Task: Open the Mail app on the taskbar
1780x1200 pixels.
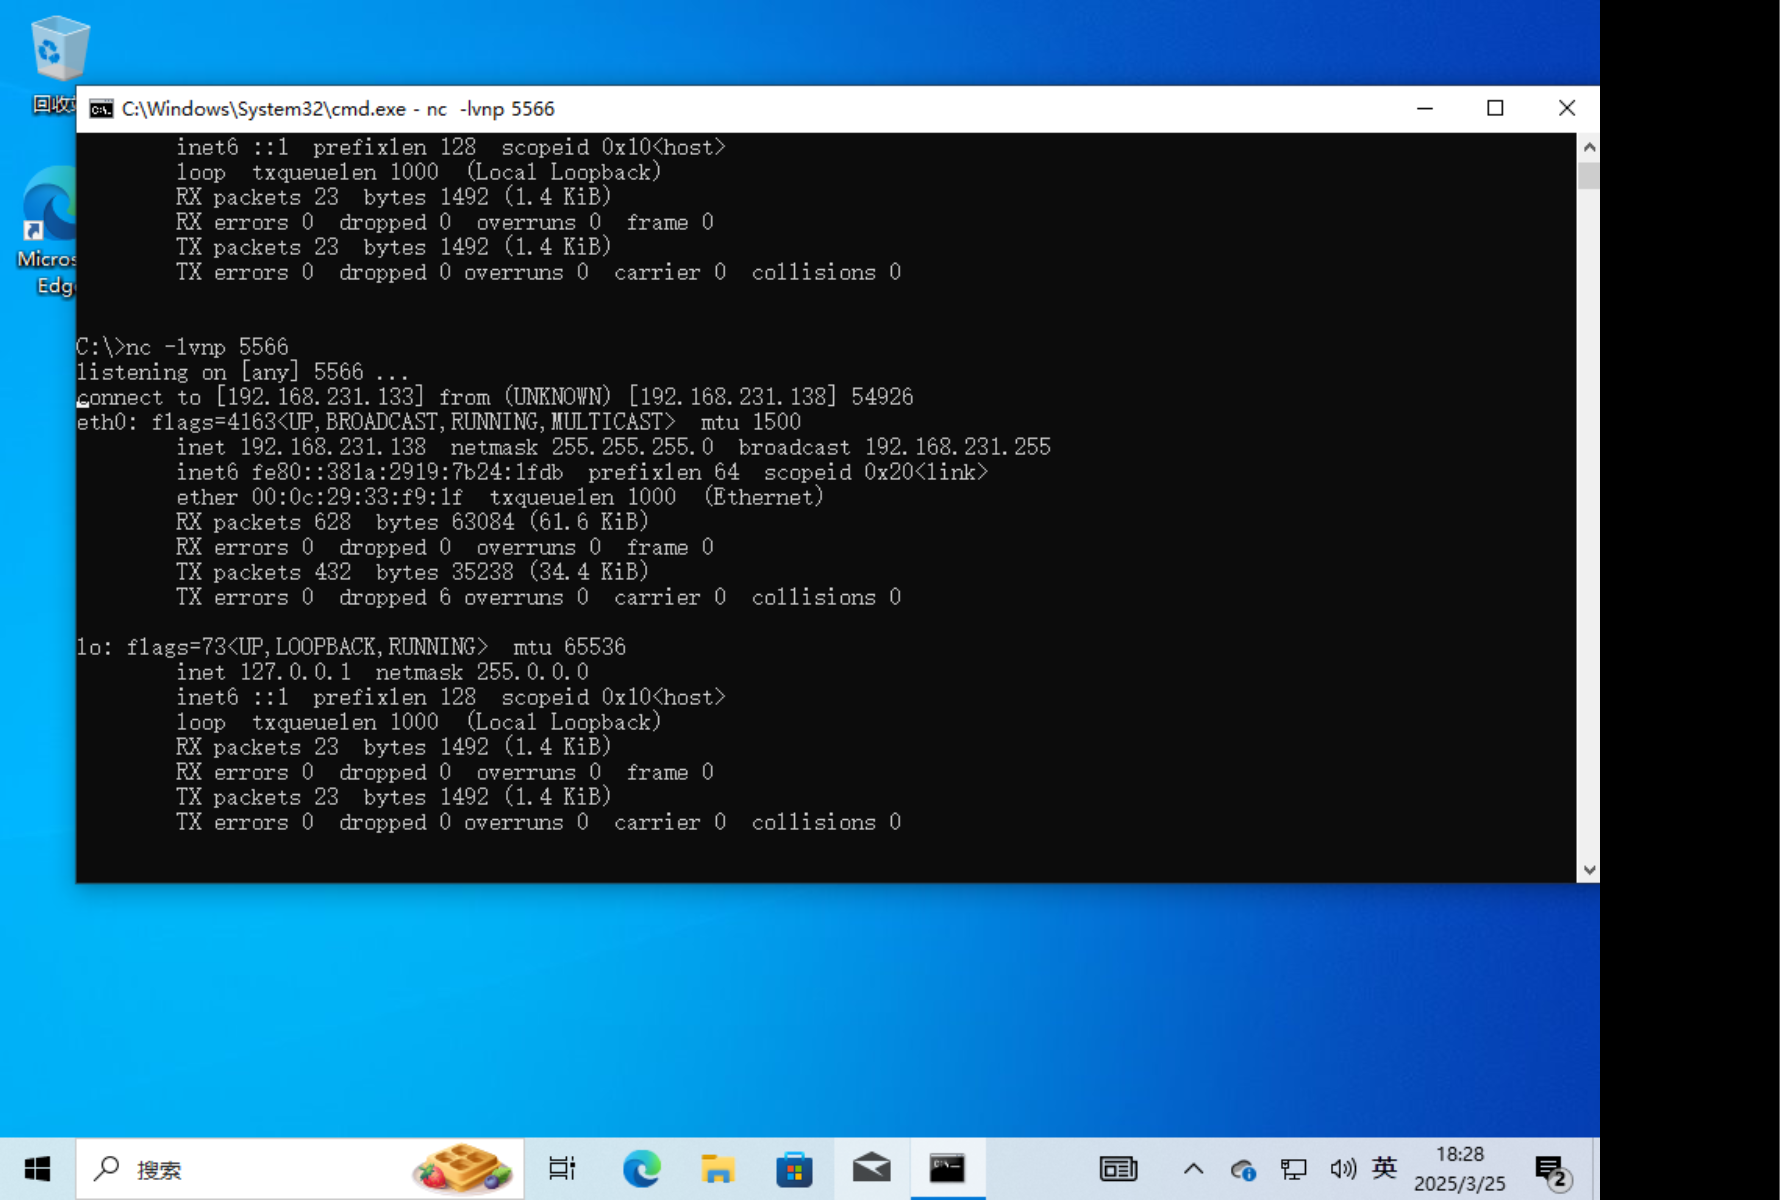Action: click(871, 1168)
